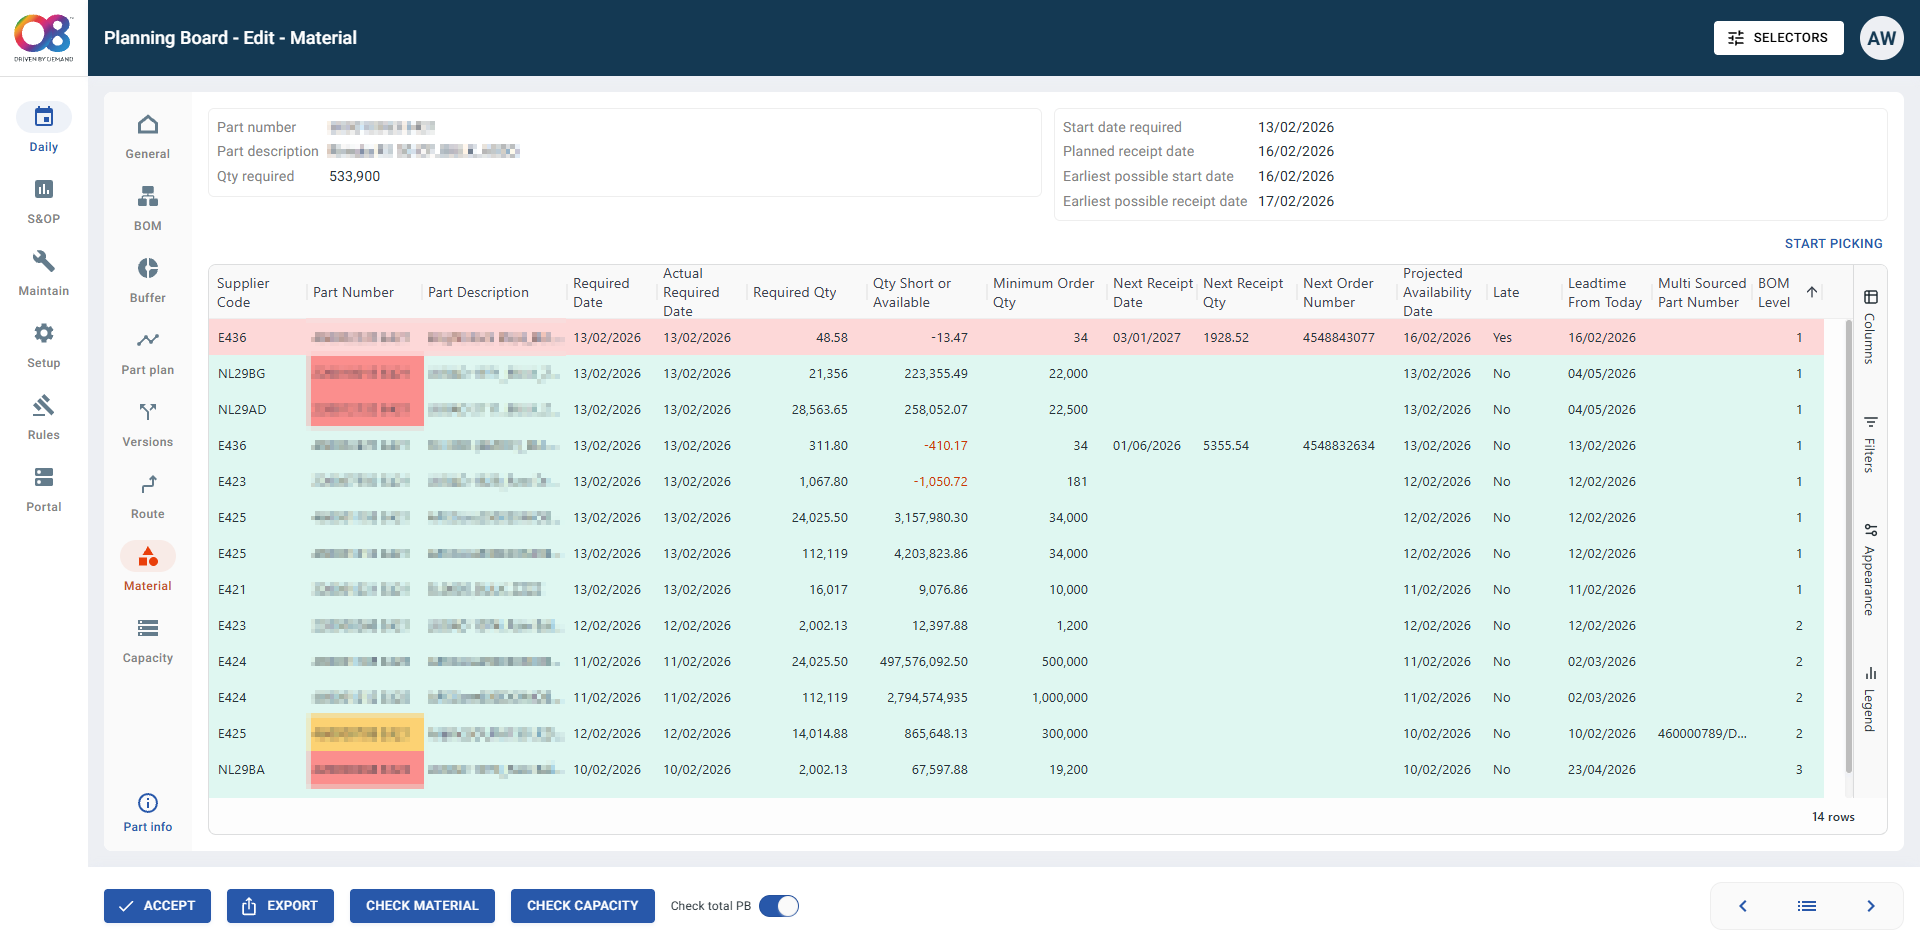Viewport: 1920px width, 945px height.
Task: Open the S&OP section
Action: [x=43, y=200]
